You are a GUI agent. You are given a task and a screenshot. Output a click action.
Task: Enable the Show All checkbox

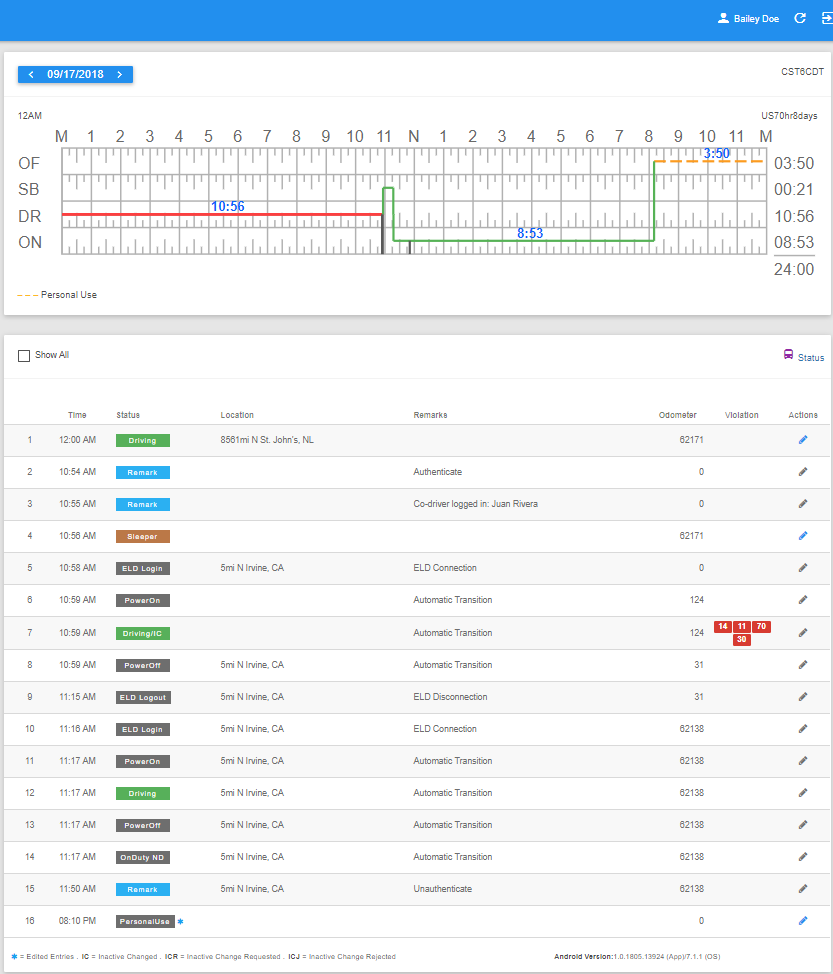click(x=24, y=356)
